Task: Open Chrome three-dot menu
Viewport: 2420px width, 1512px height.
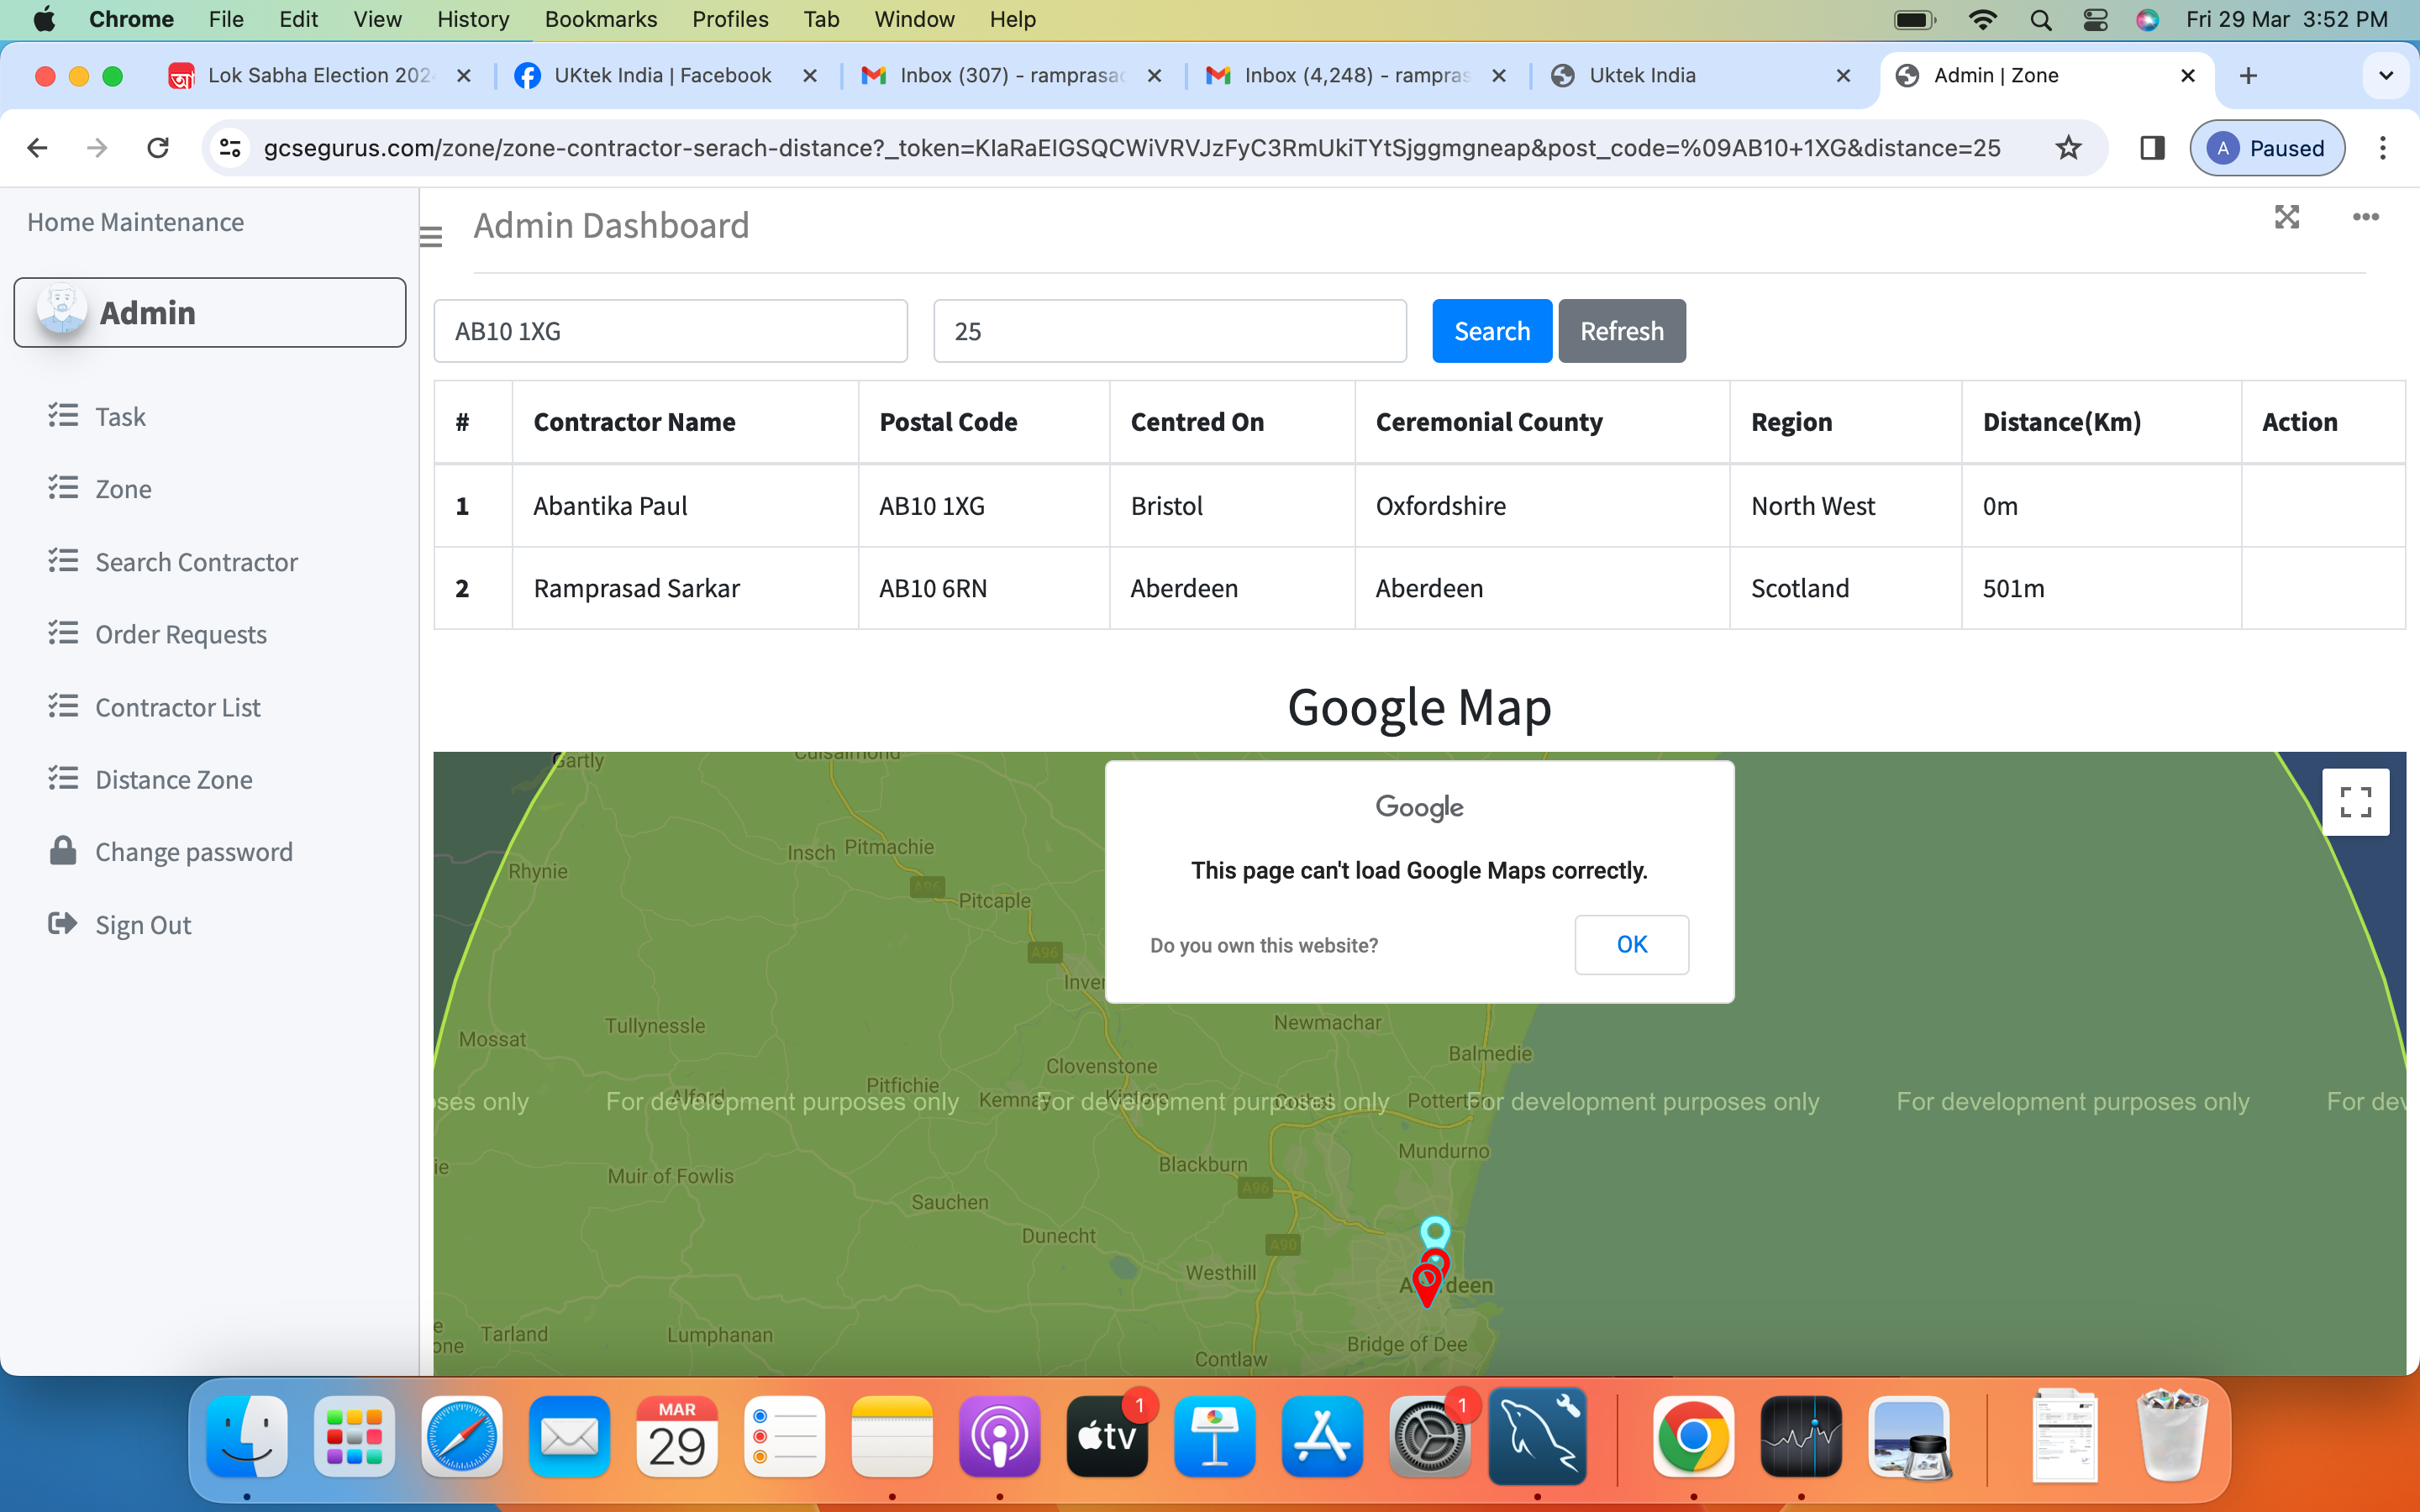Action: pos(2383,148)
